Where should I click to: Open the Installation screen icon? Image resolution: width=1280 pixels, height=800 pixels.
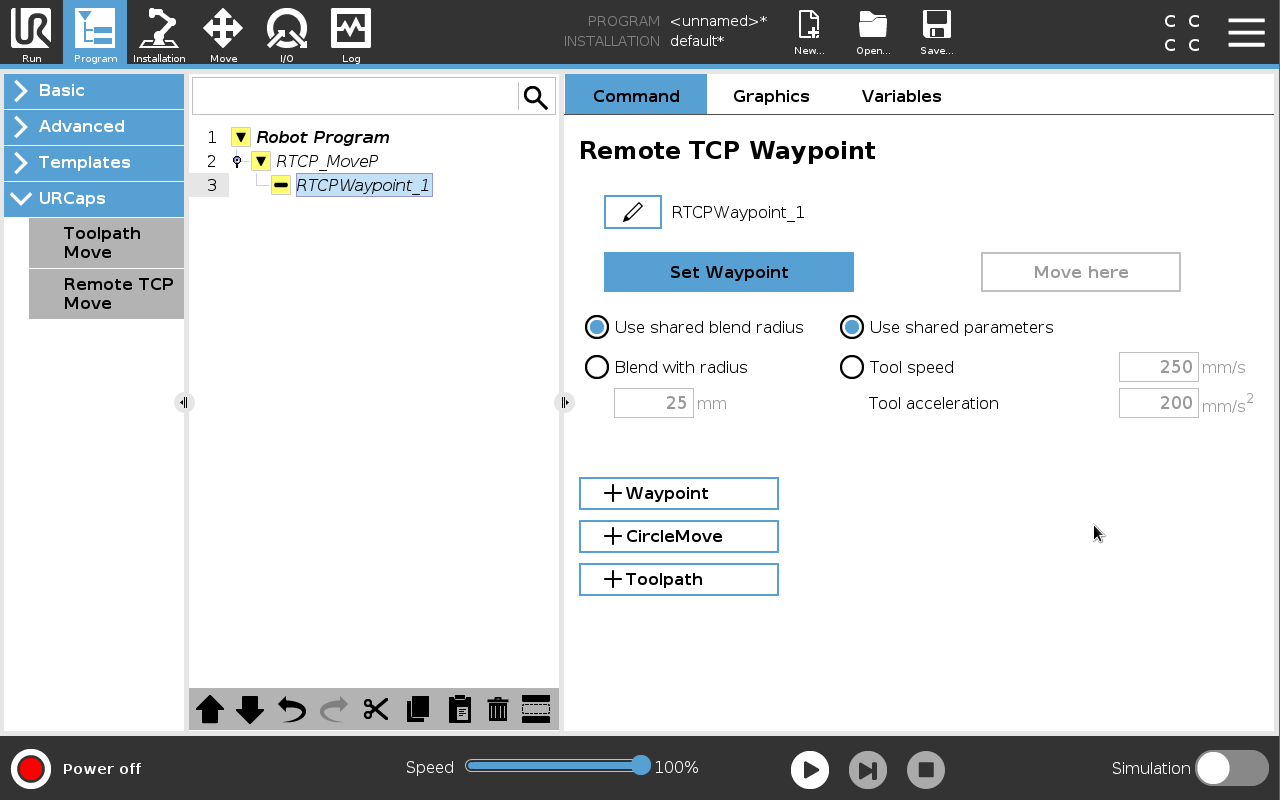click(x=159, y=33)
